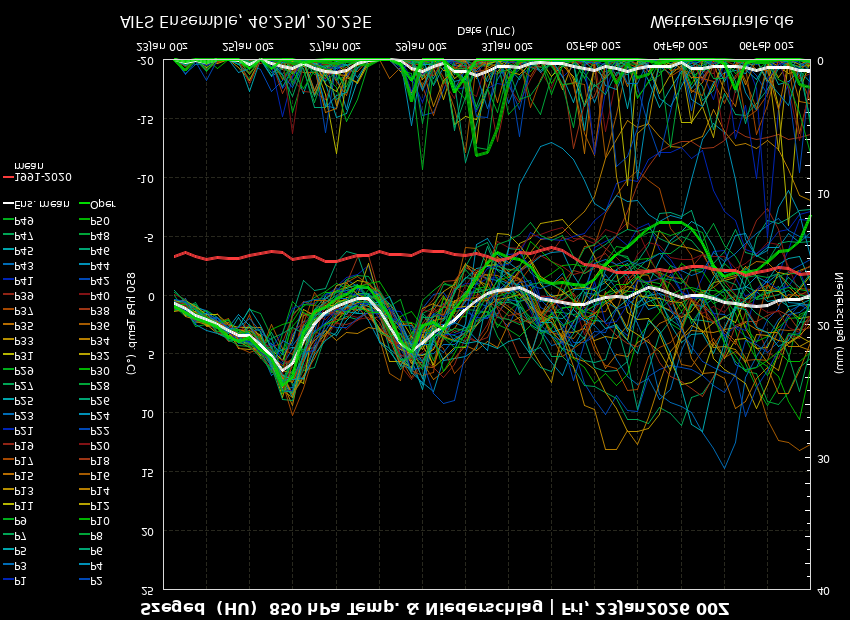Select the red mean 1991-2020 legend line

click(8, 177)
